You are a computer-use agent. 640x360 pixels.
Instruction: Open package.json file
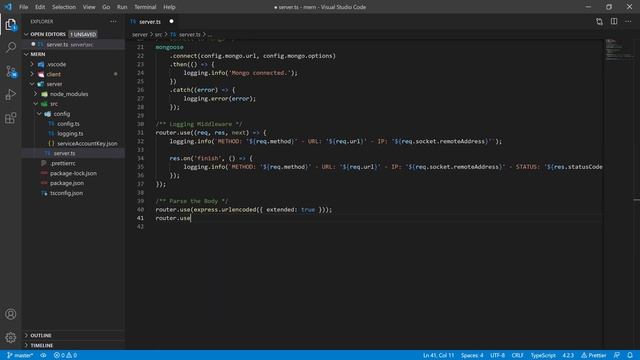tap(67, 183)
